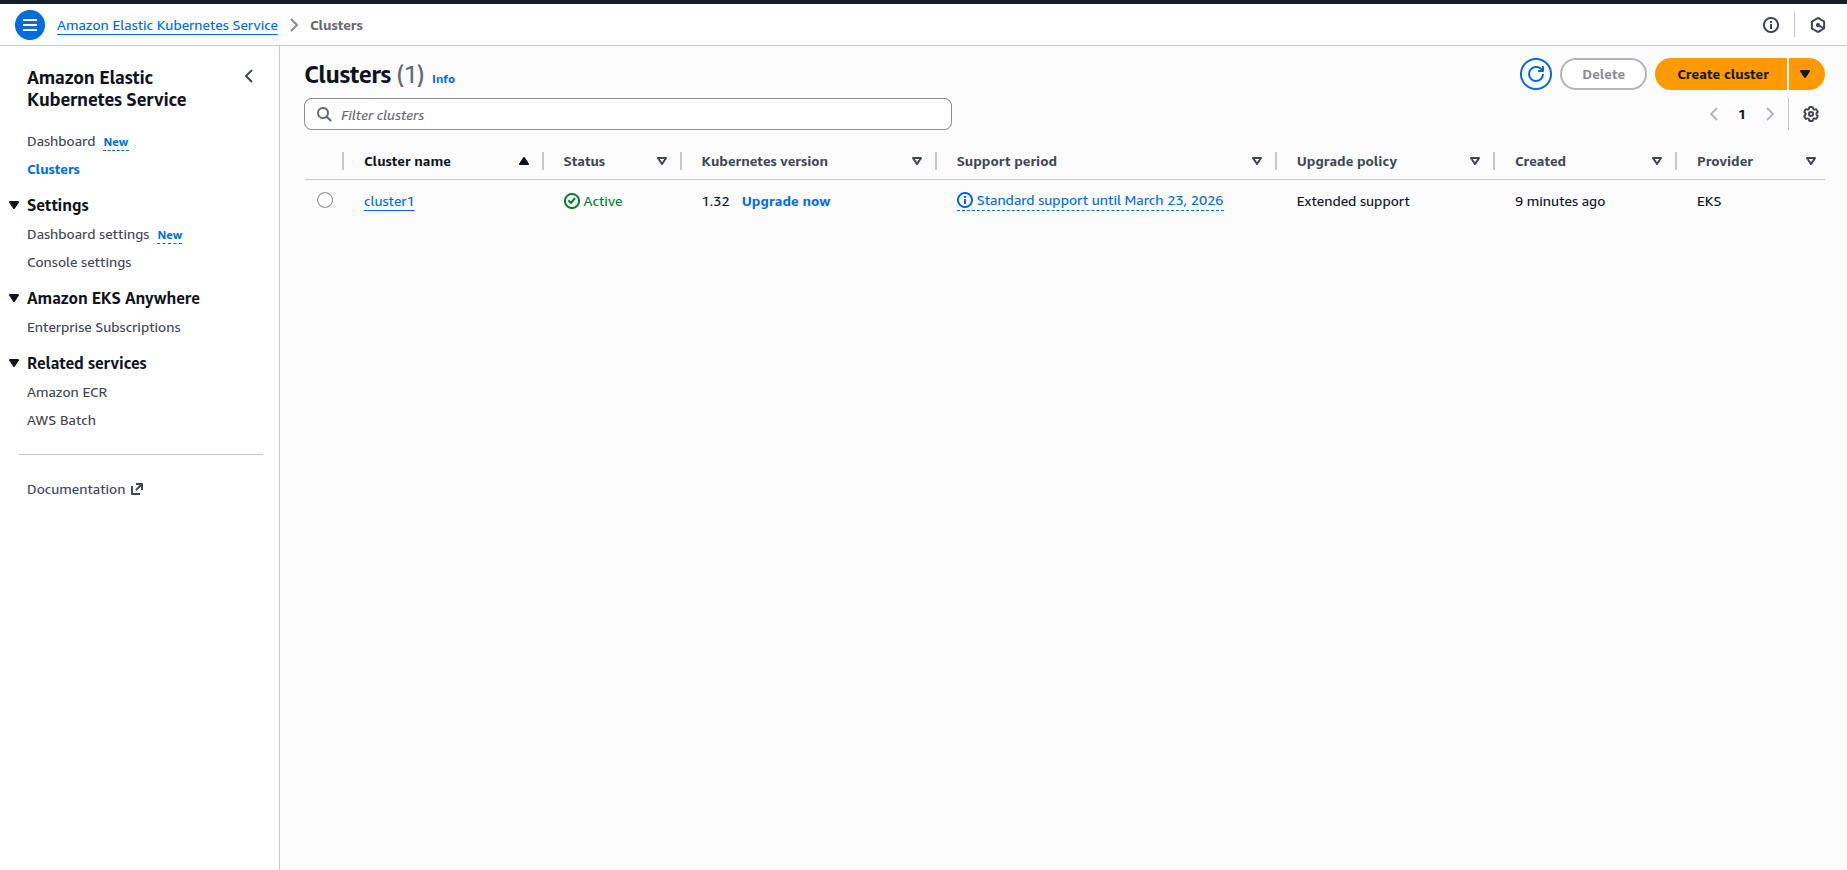1847x870 pixels.
Task: Click the New badge beside Dashboard settings
Action: click(x=170, y=235)
